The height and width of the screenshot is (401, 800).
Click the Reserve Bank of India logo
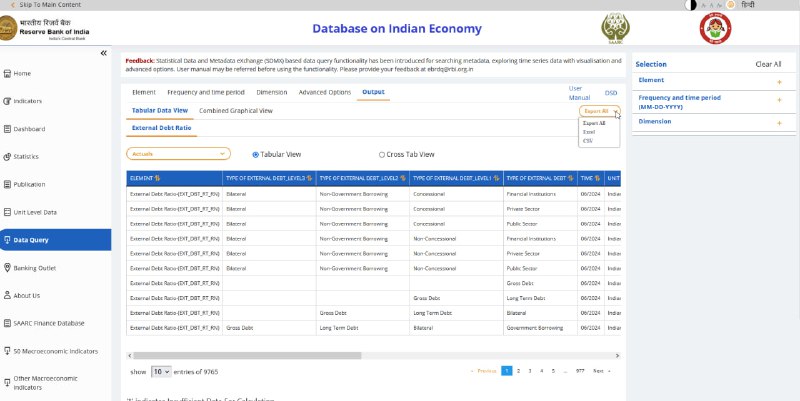45,29
